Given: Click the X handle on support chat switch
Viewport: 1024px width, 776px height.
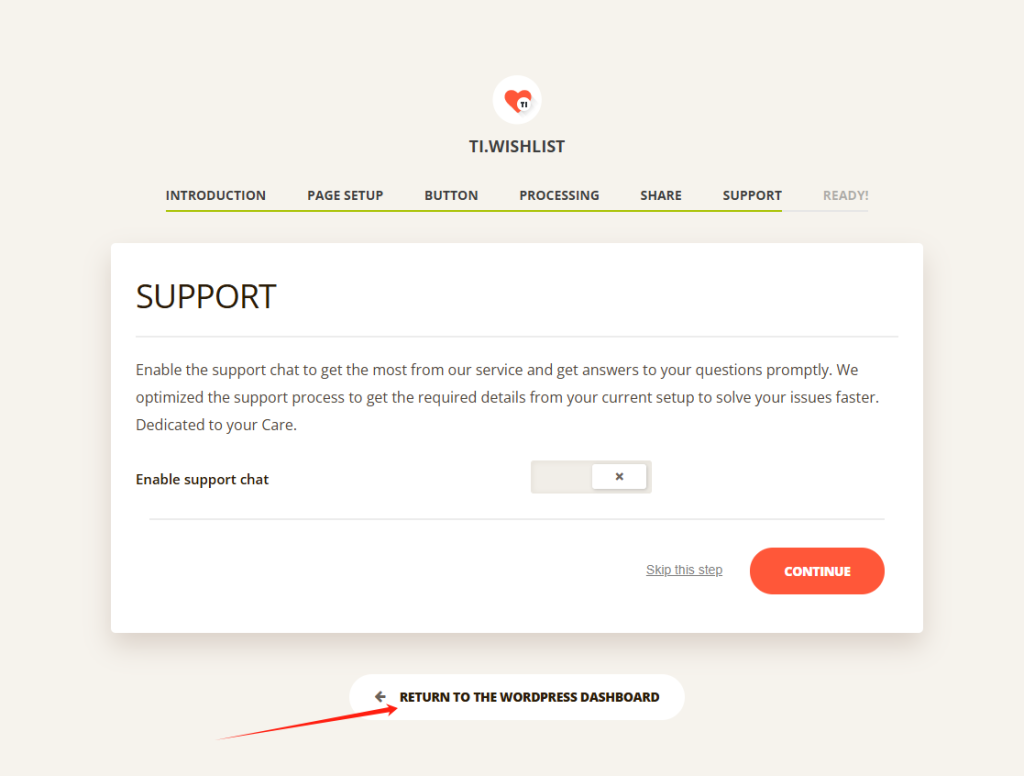Looking at the screenshot, I should pos(619,477).
